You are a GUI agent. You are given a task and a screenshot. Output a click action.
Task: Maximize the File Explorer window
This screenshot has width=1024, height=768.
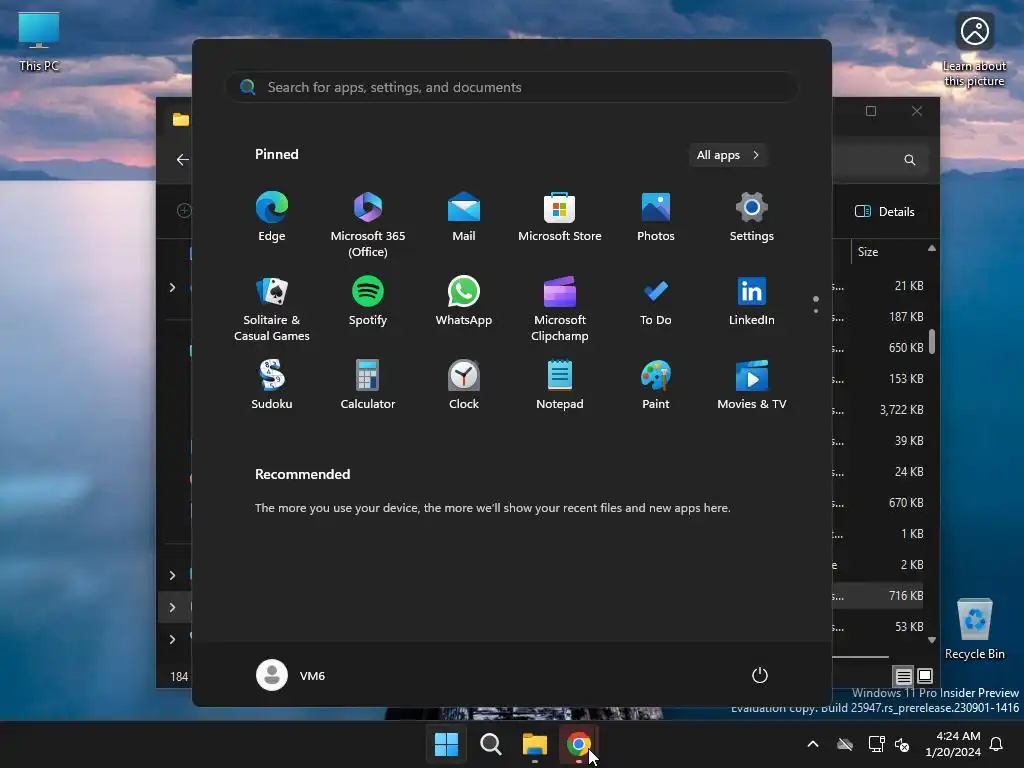(x=871, y=111)
